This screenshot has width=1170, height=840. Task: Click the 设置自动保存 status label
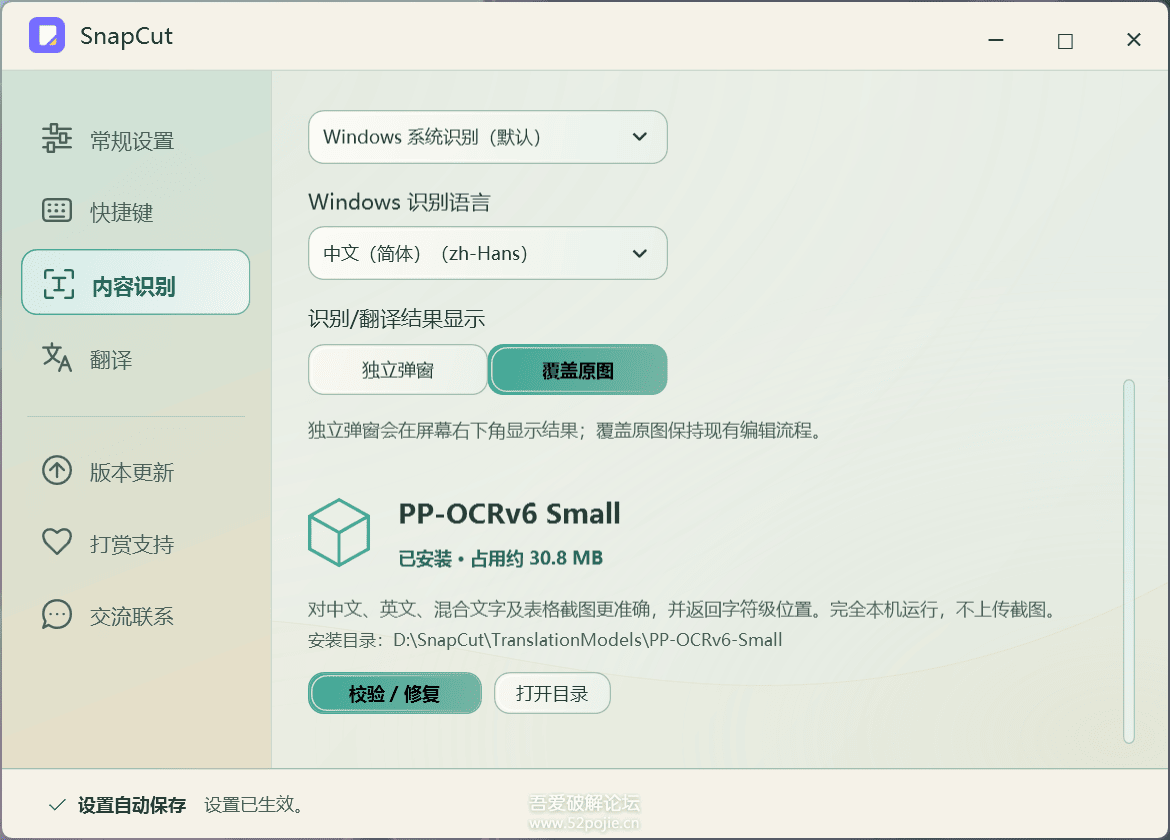[132, 805]
